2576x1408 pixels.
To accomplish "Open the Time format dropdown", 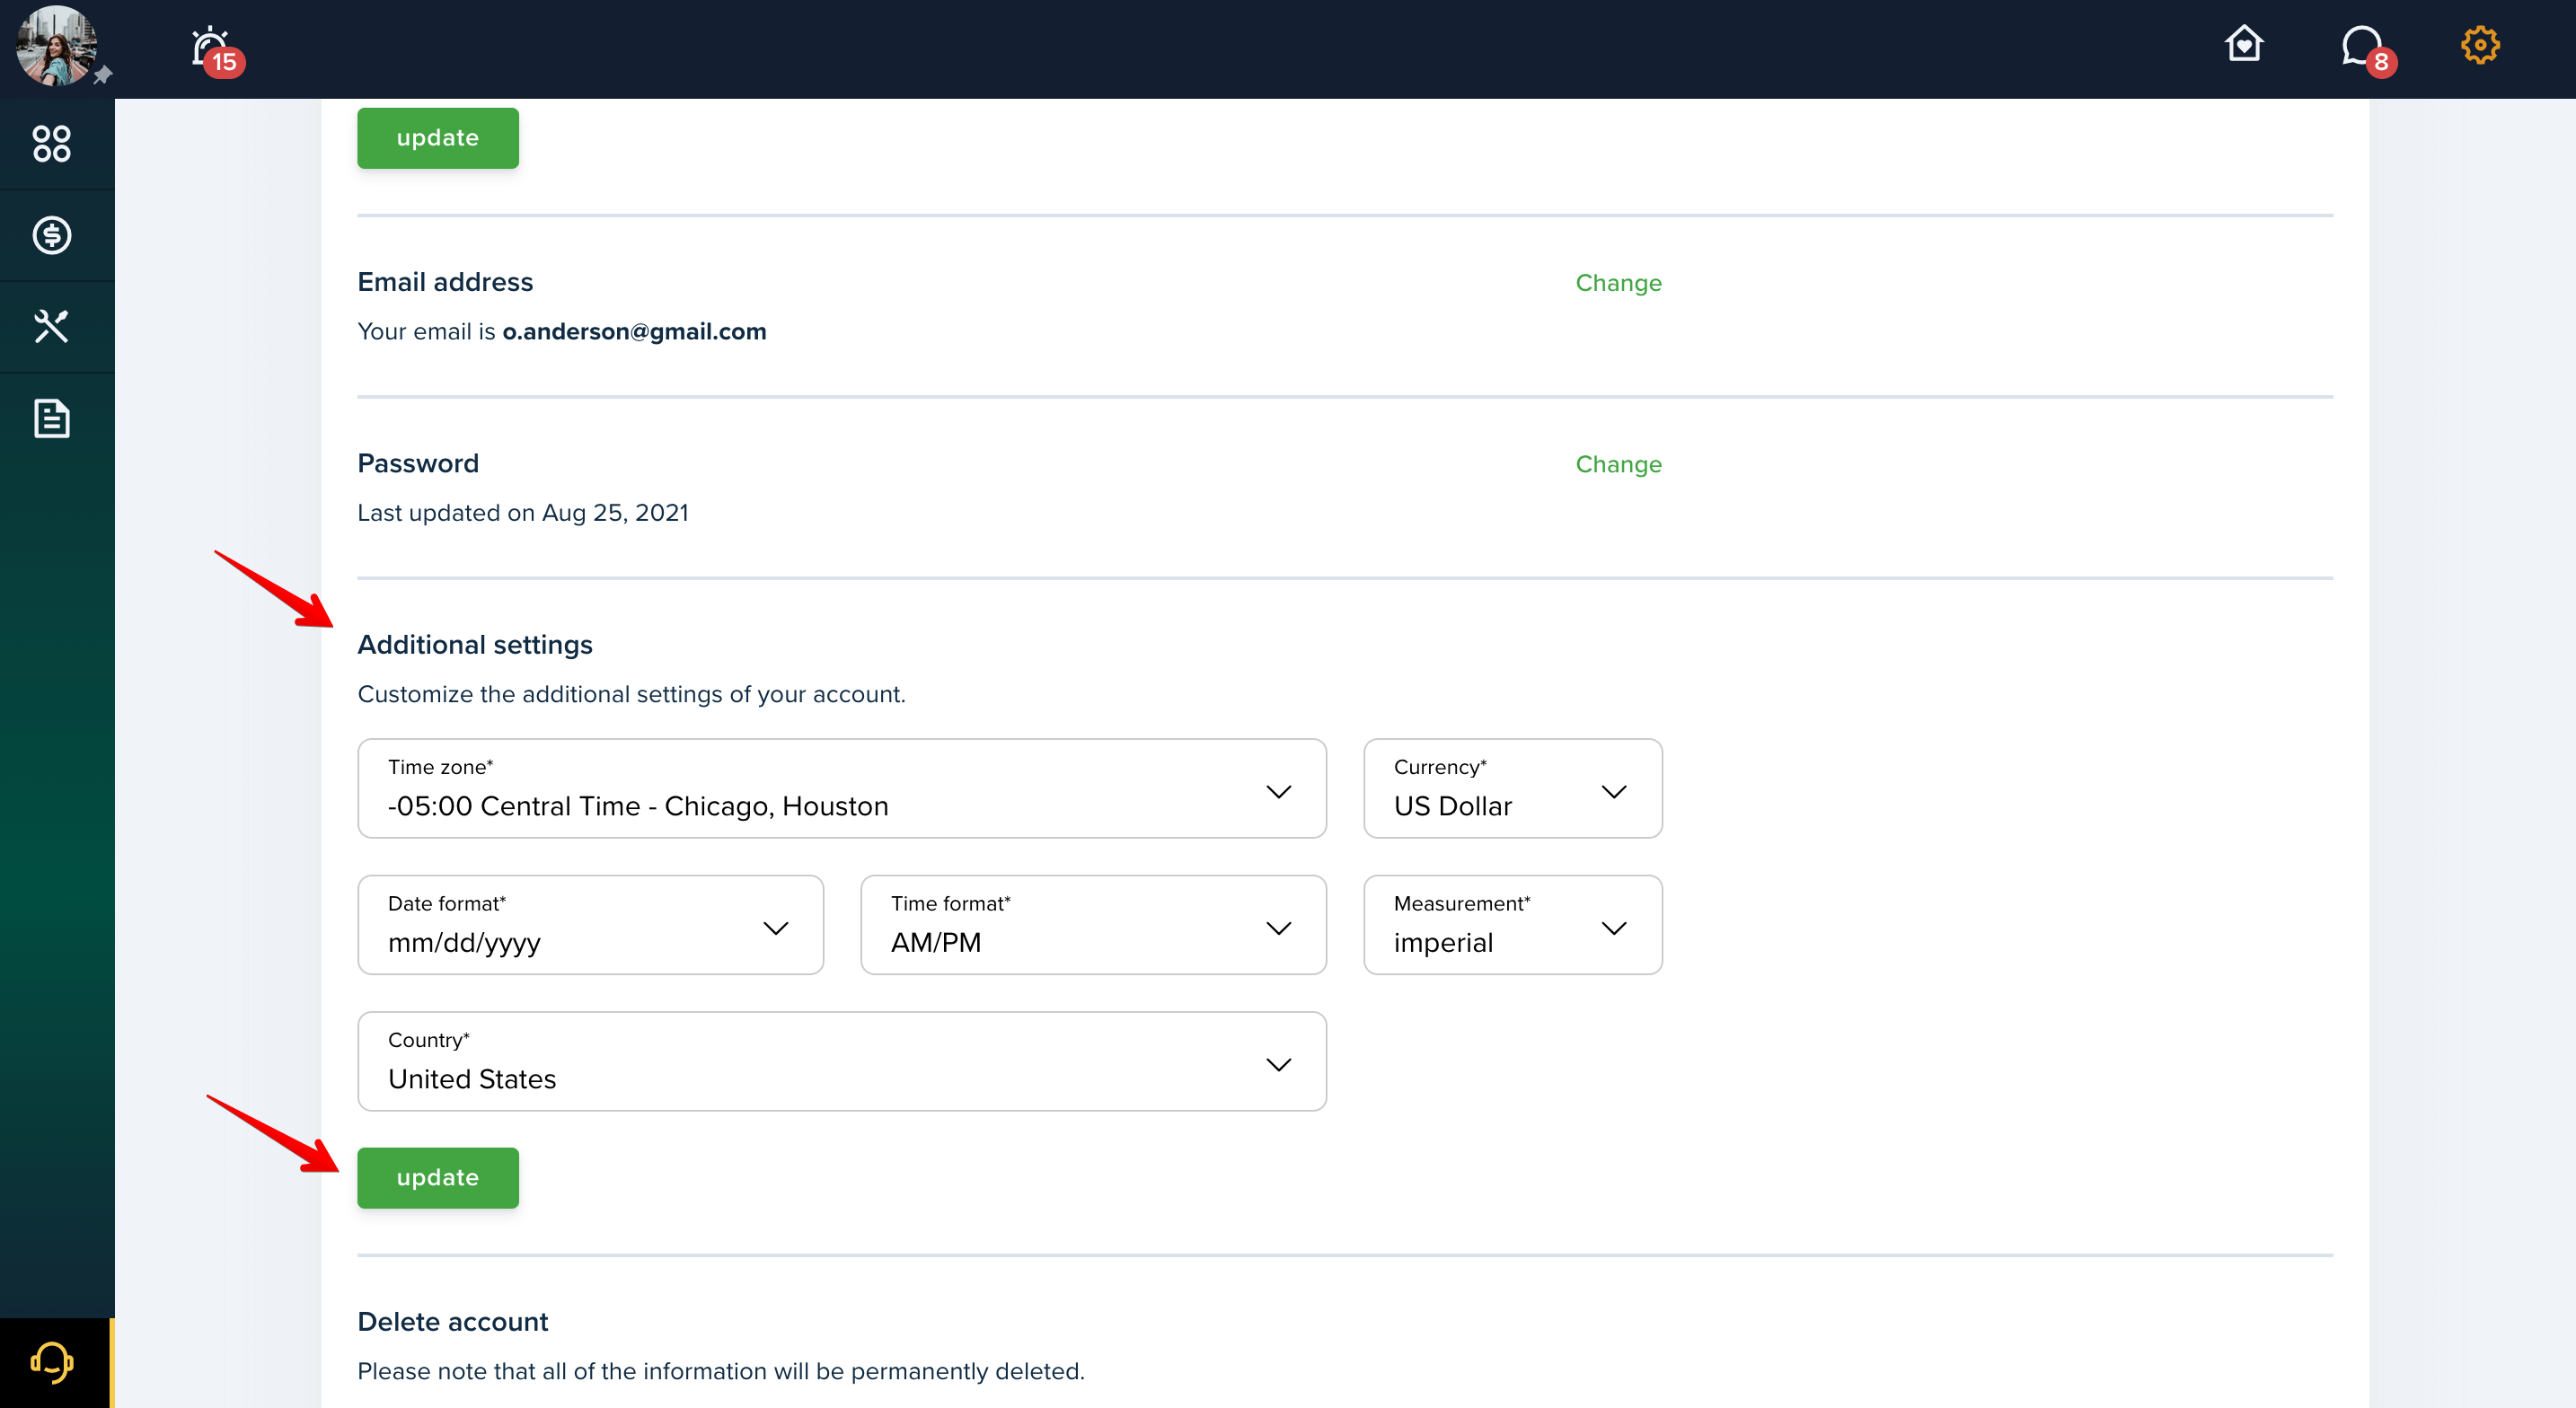I will point(1093,925).
